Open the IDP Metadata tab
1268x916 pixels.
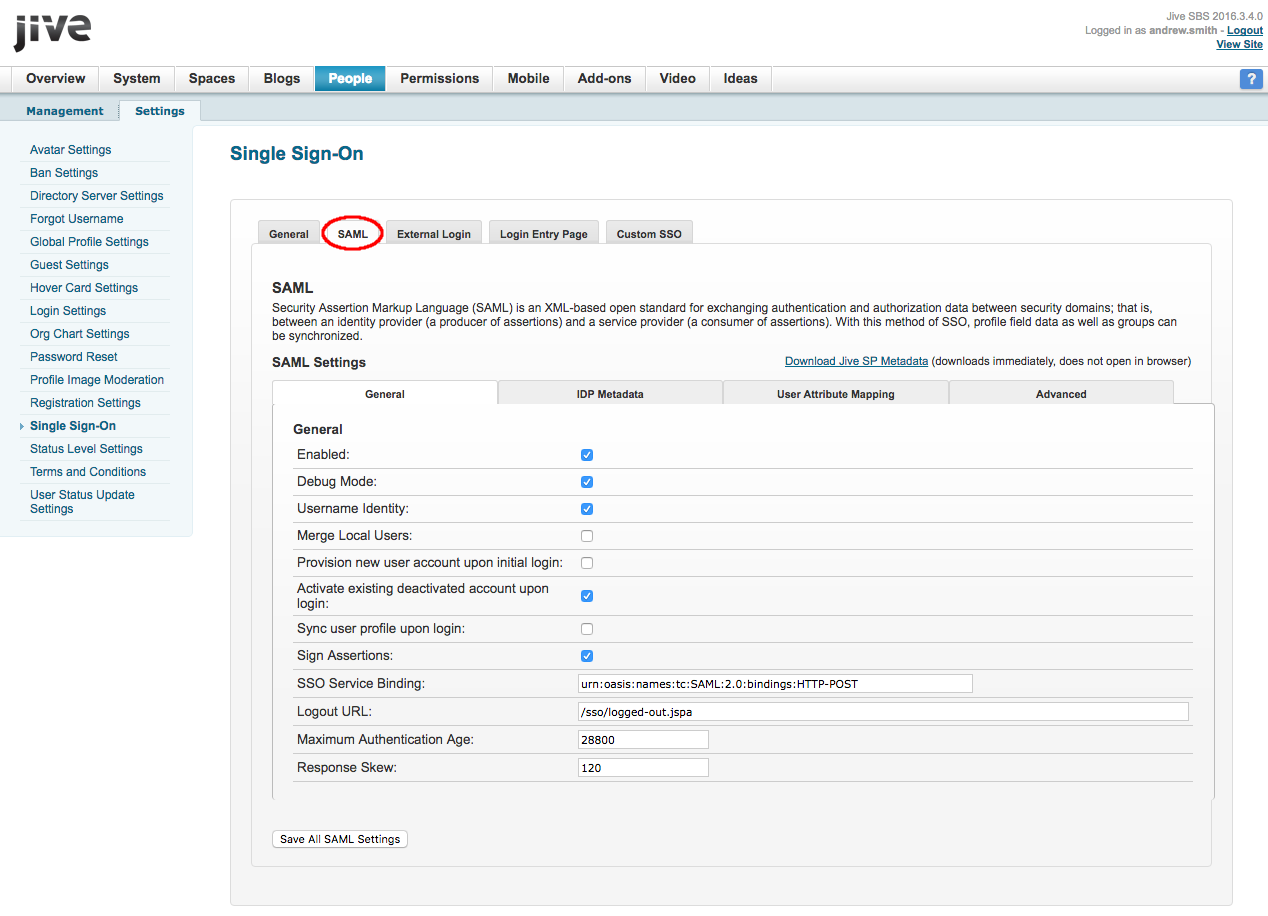[x=610, y=393]
